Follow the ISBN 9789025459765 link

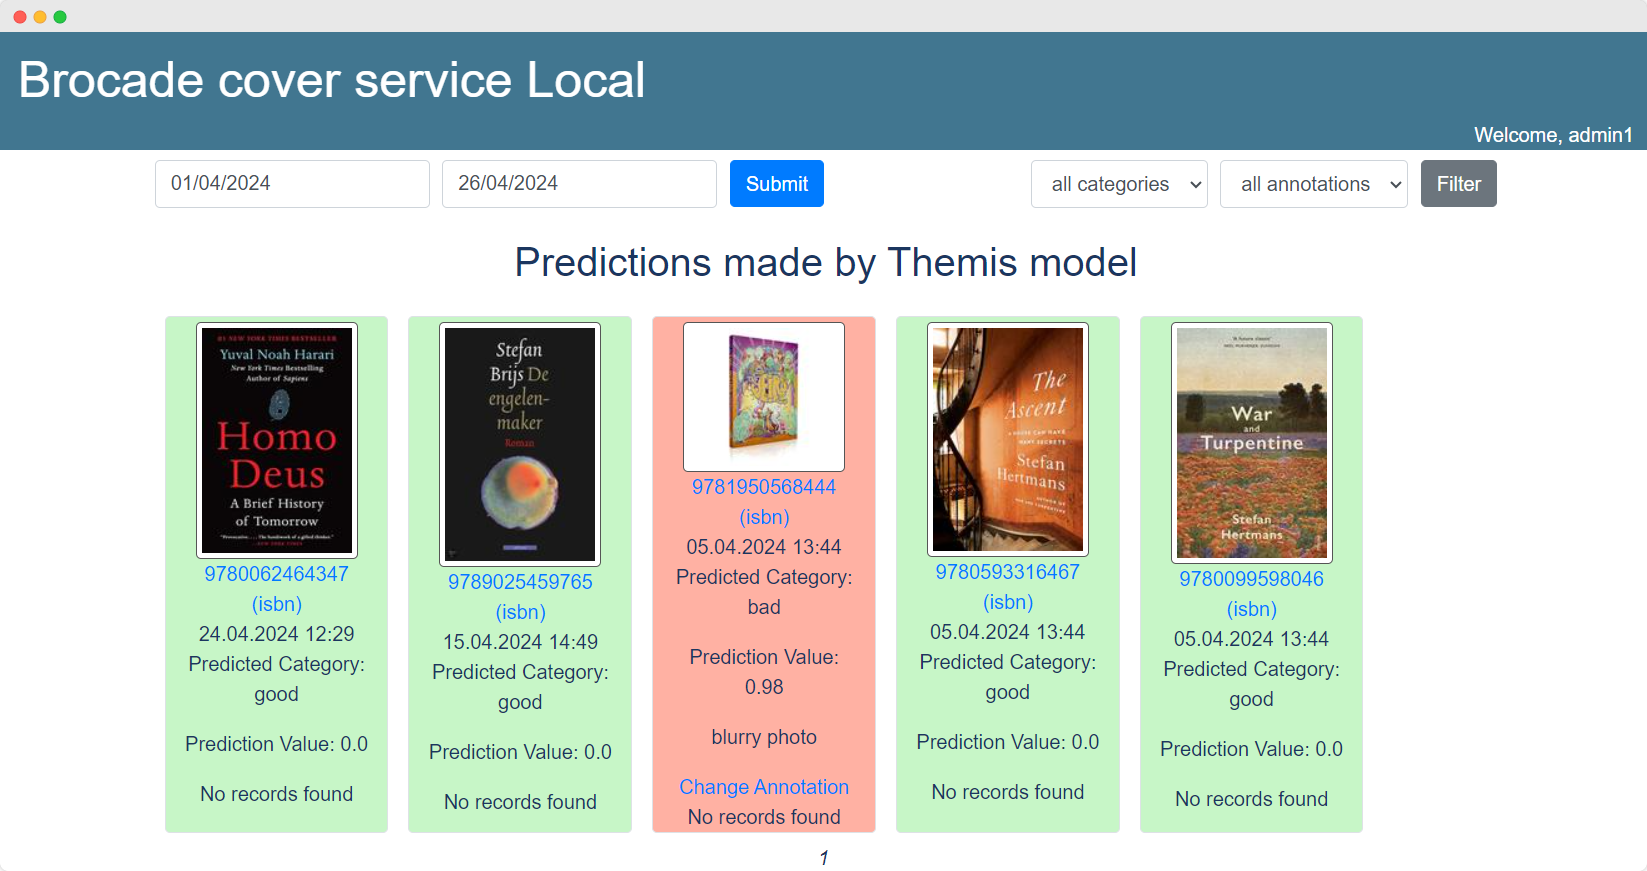tap(520, 582)
